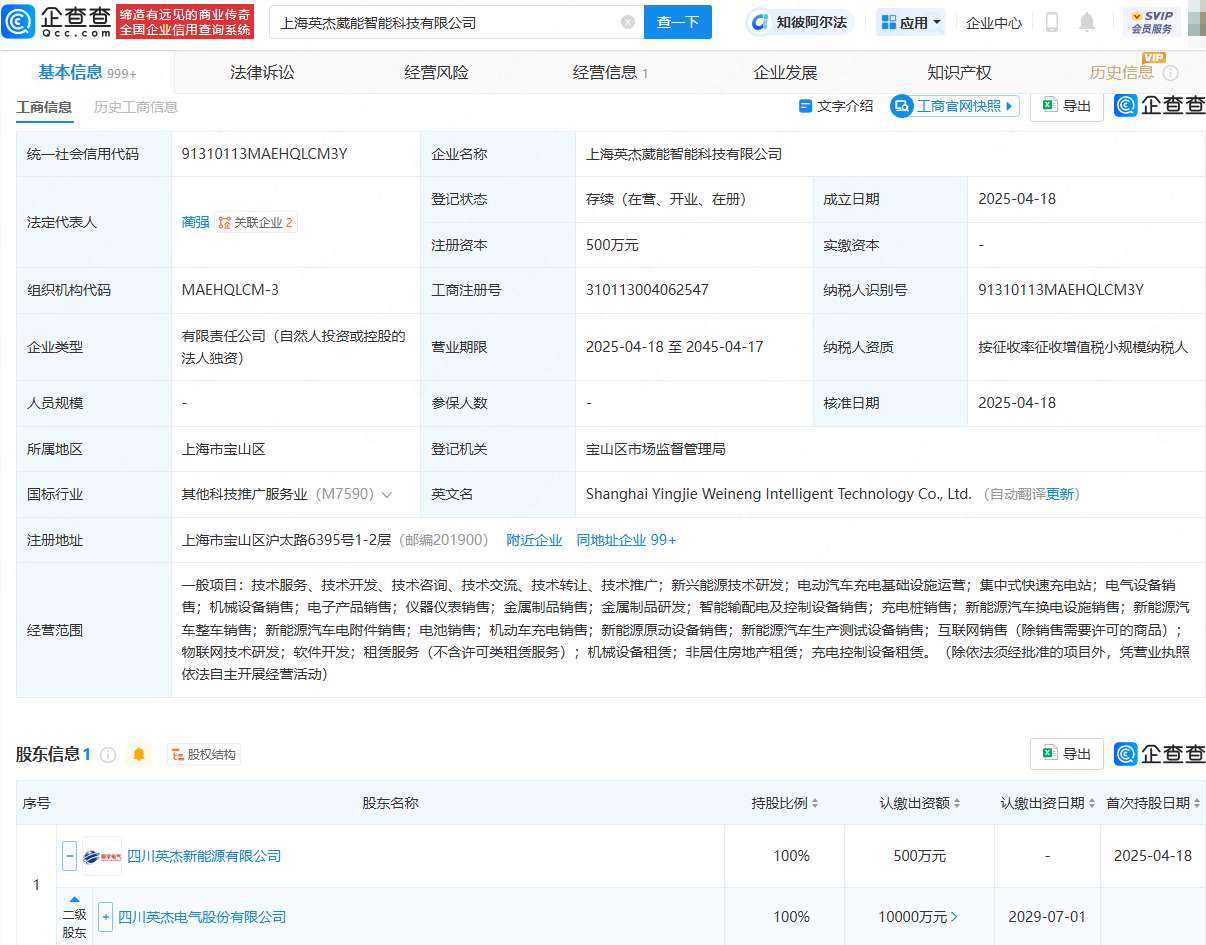
Task: Switch to the 法律诉讼 tab
Action: [x=262, y=72]
